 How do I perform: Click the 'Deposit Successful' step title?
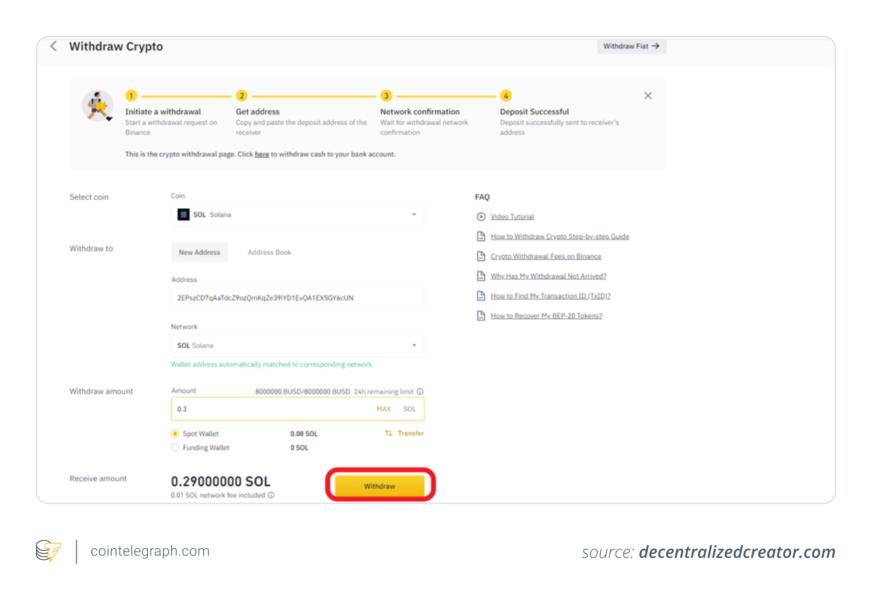[x=534, y=112]
